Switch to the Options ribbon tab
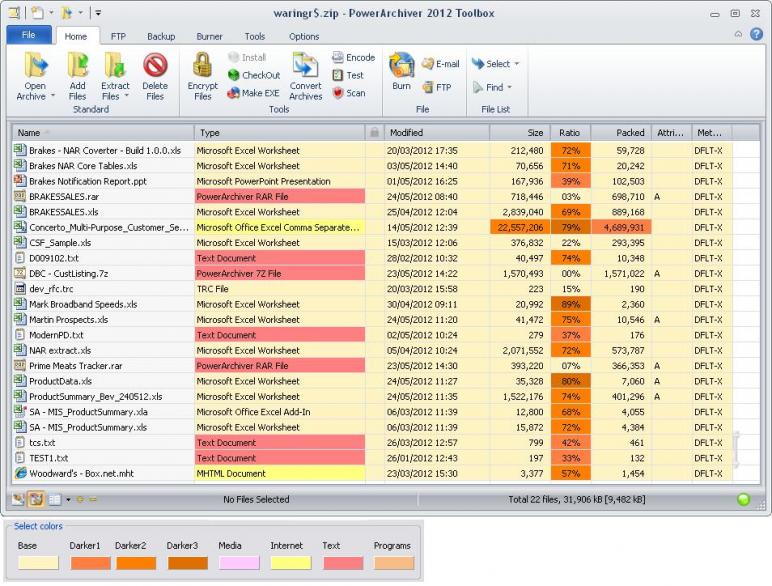The image size is (772, 586). point(304,36)
